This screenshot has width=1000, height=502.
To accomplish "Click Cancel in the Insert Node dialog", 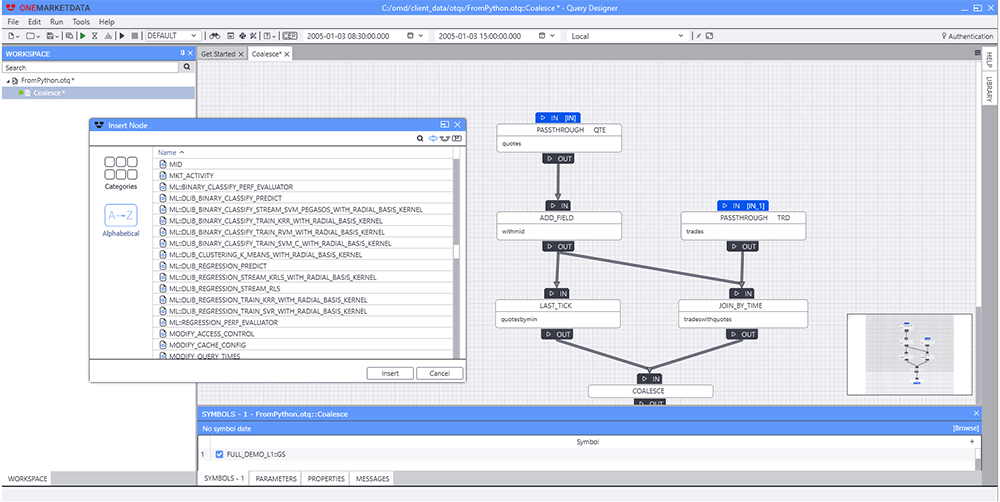I will tap(440, 373).
